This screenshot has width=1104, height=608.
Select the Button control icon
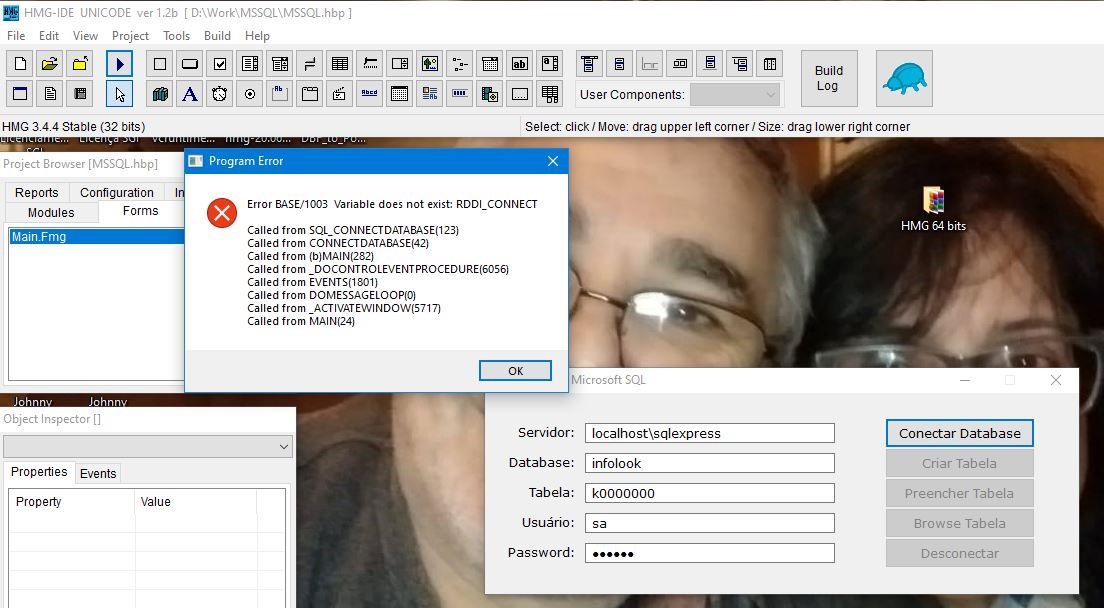[189, 64]
